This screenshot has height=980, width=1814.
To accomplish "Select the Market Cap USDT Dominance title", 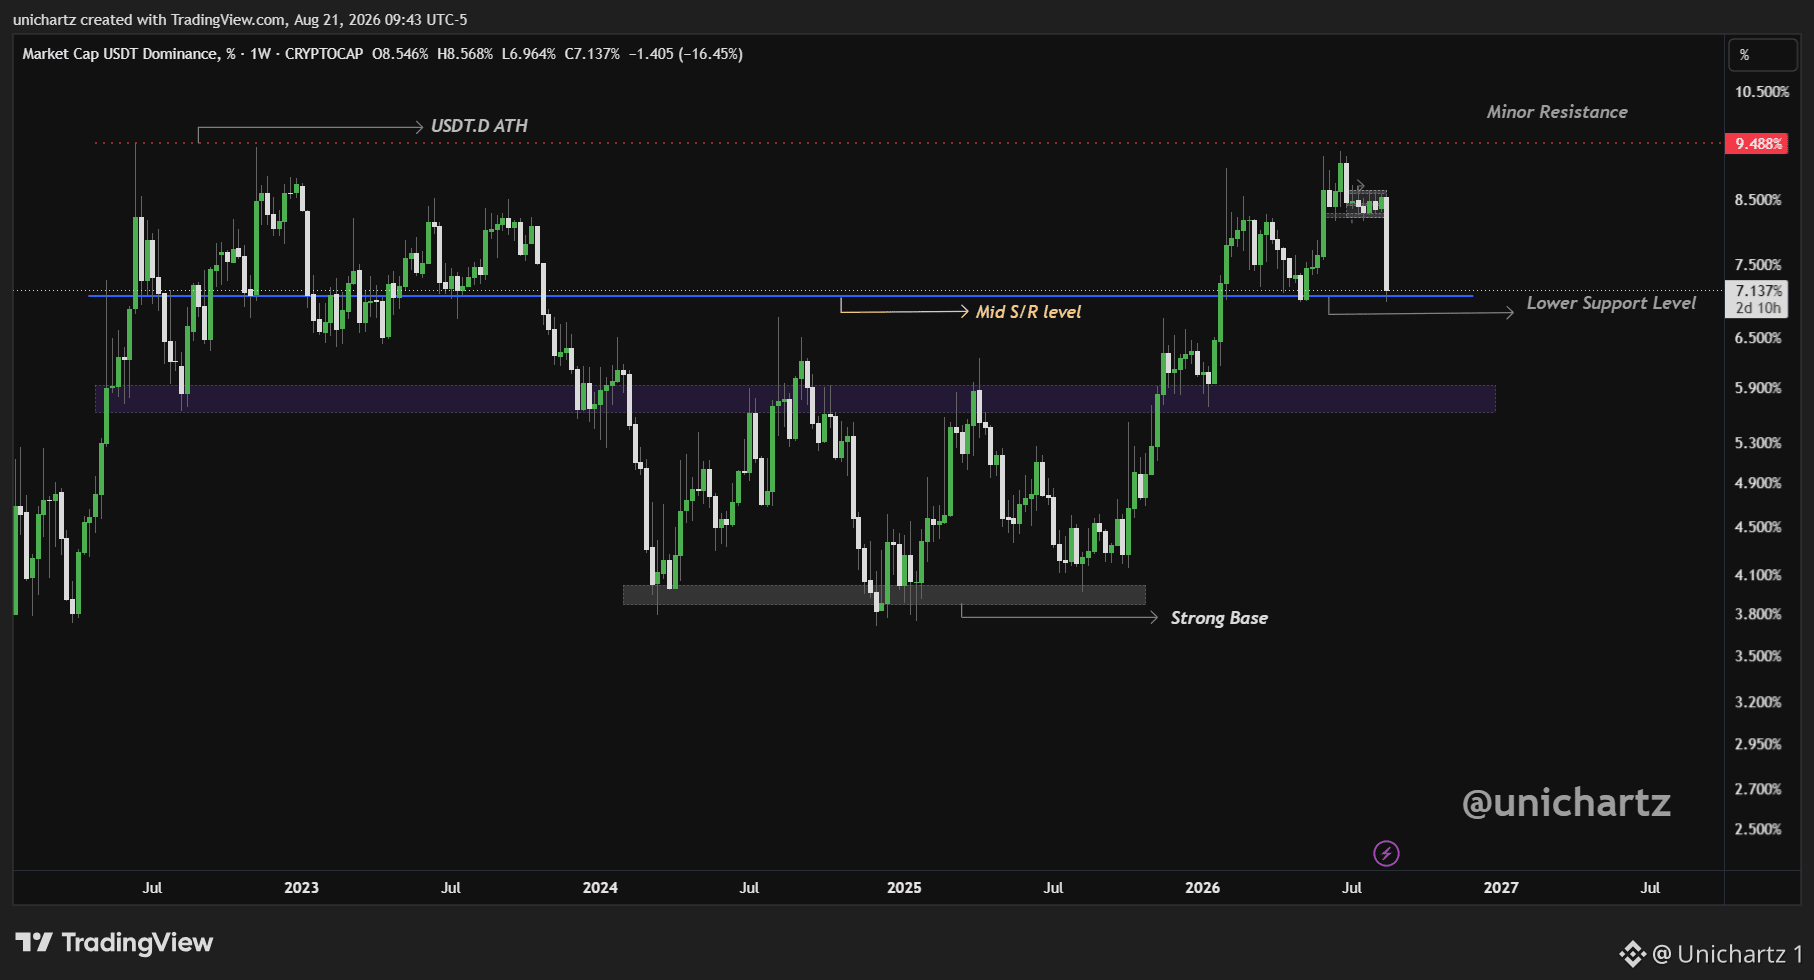I will (129, 54).
